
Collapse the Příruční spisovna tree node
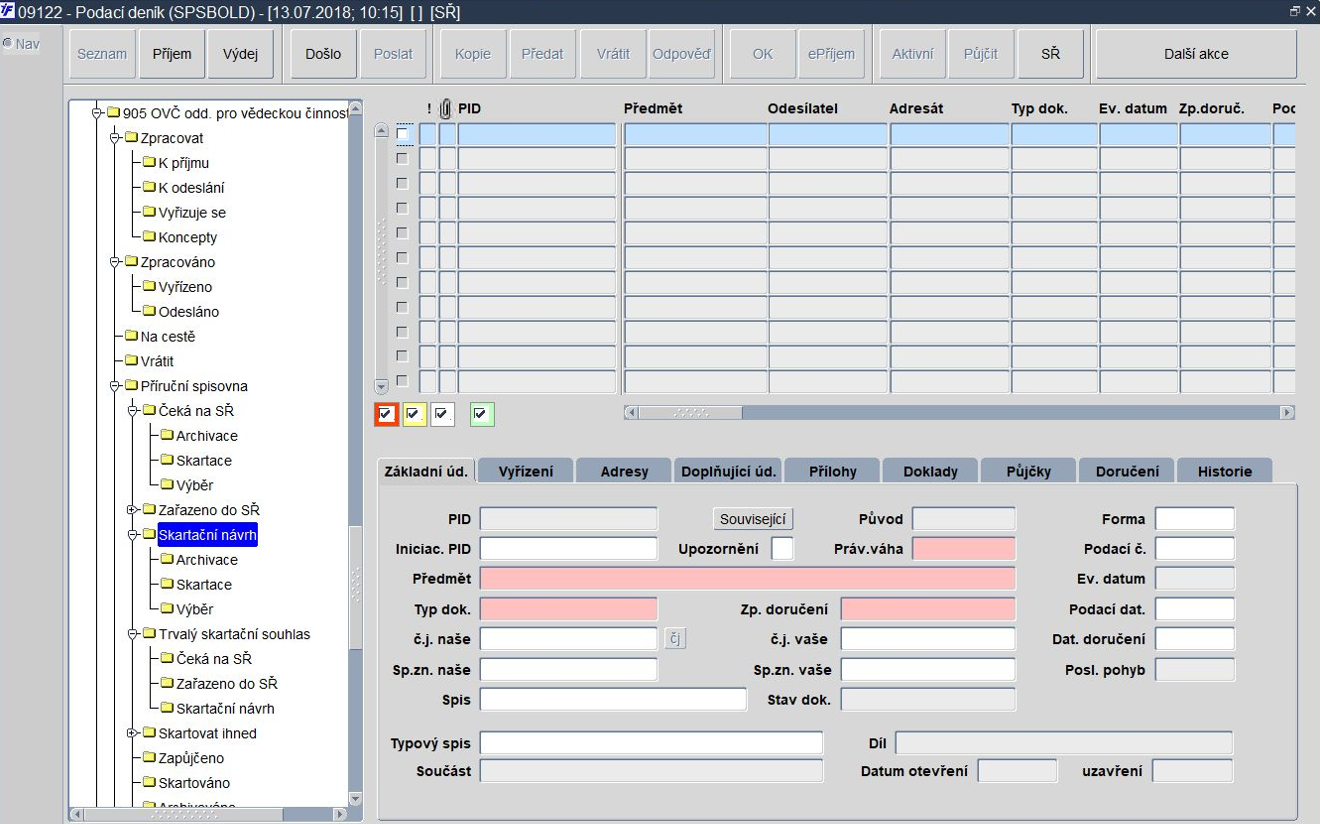pyautogui.click(x=114, y=386)
